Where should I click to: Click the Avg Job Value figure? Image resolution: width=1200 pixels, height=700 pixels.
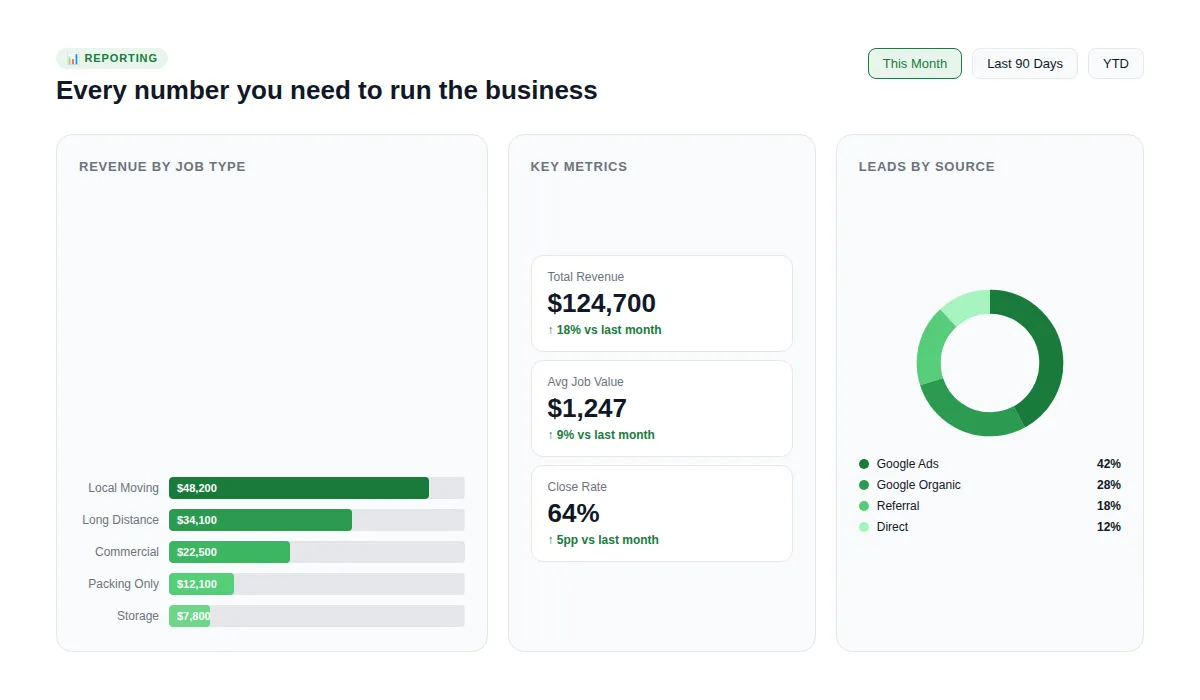click(x=587, y=408)
